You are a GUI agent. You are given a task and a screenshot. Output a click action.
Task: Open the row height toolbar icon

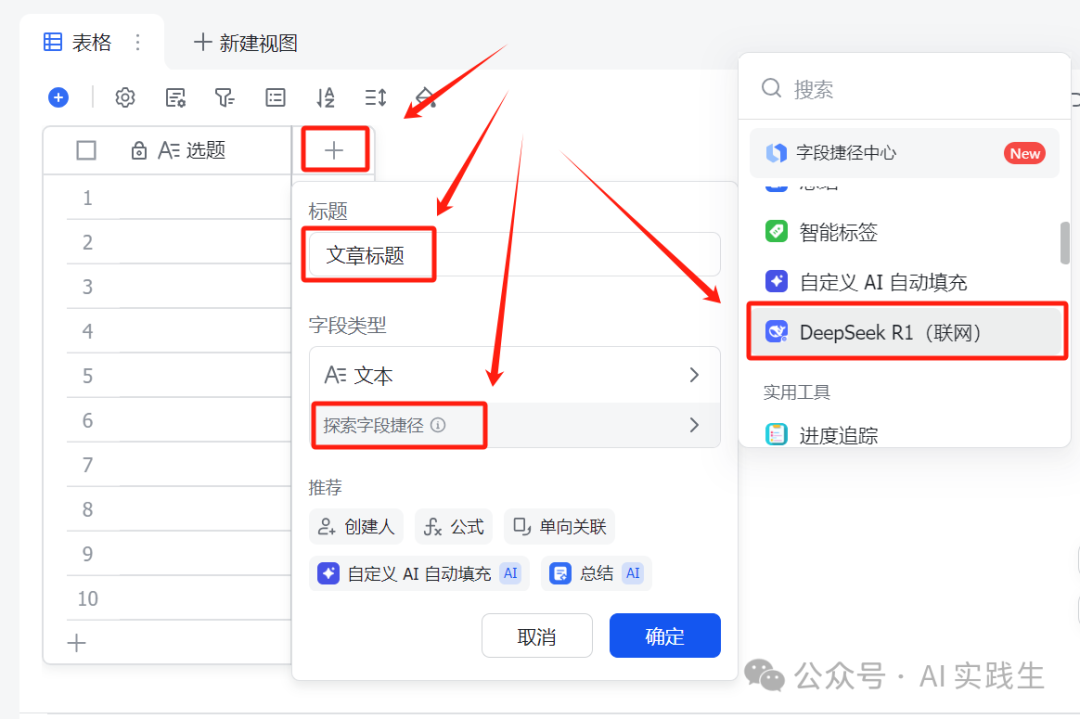pyautogui.click(x=375, y=98)
